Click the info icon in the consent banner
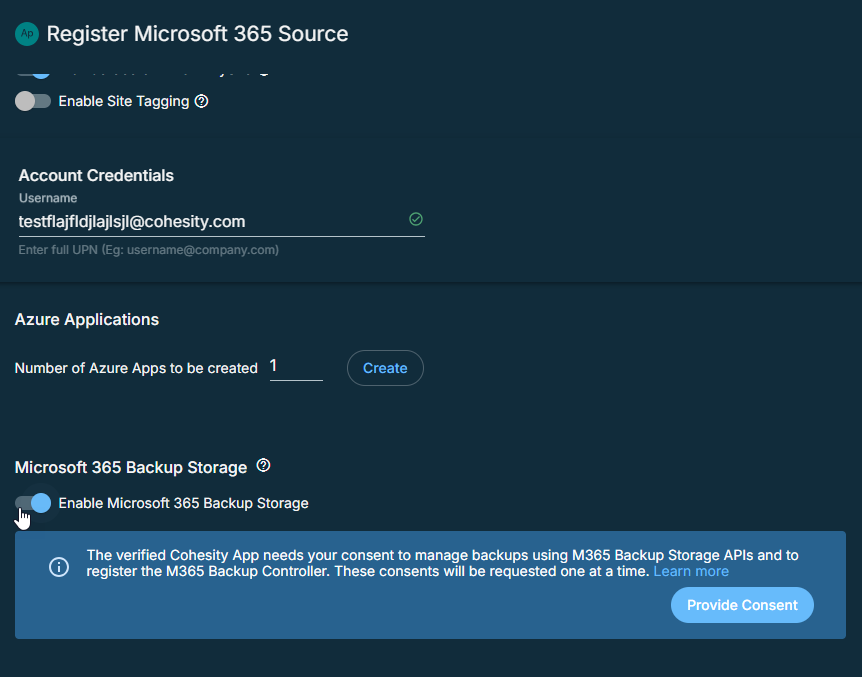Screen dimensions: 862x677 [x=59, y=566]
